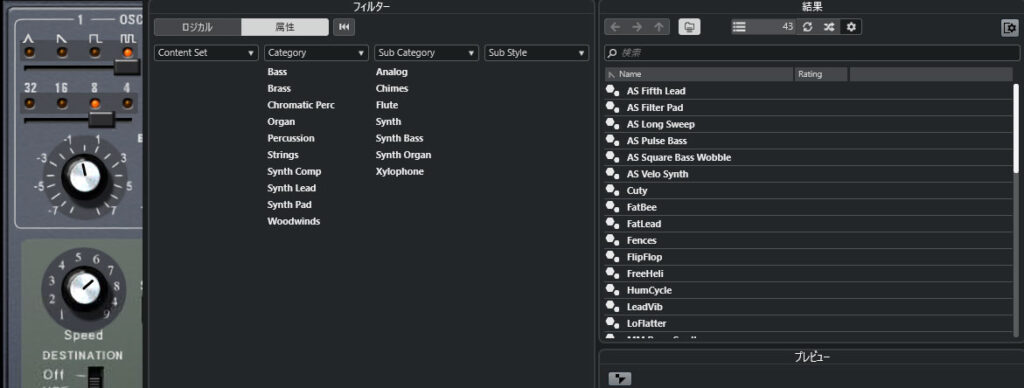Select the FlipFlop preset
Image resolution: width=1024 pixels, height=388 pixels.
click(x=808, y=257)
